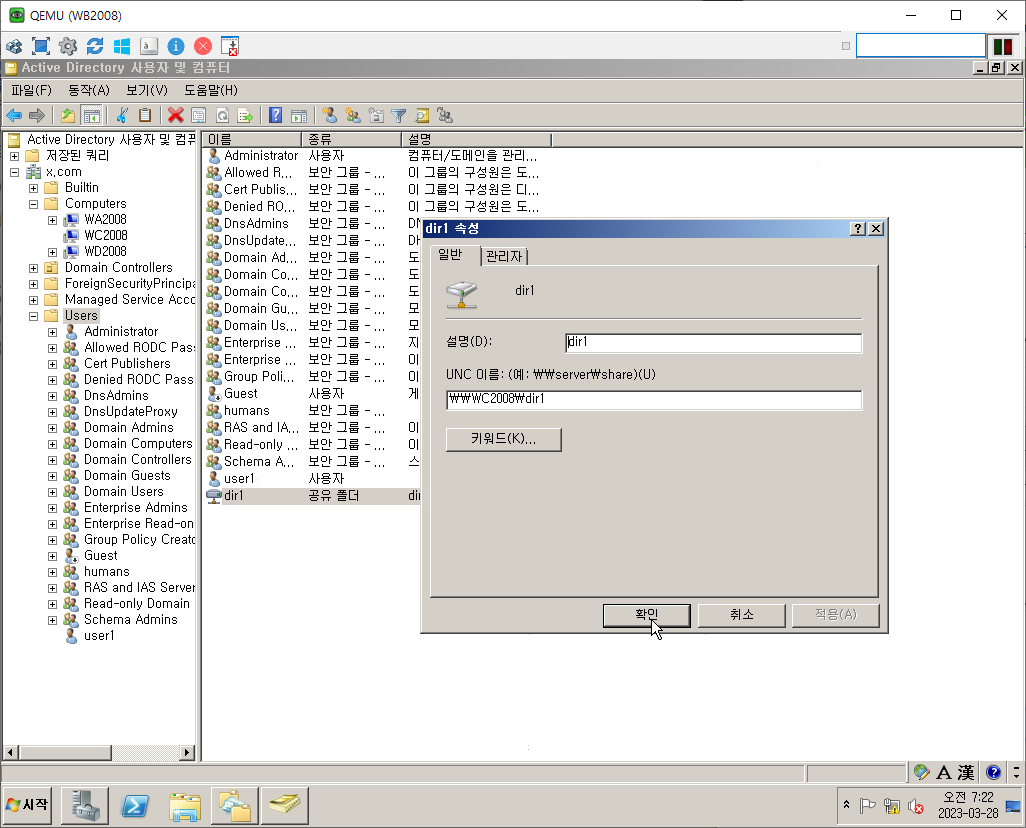Click the muted speaker tray icon
Screen dimensions: 1026x828
coord(916,807)
